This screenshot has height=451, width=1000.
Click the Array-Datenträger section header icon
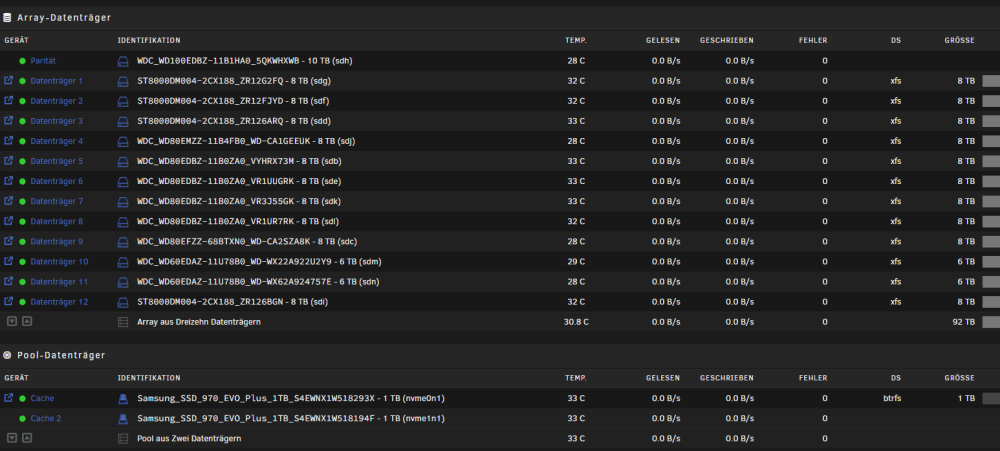(x=7, y=18)
